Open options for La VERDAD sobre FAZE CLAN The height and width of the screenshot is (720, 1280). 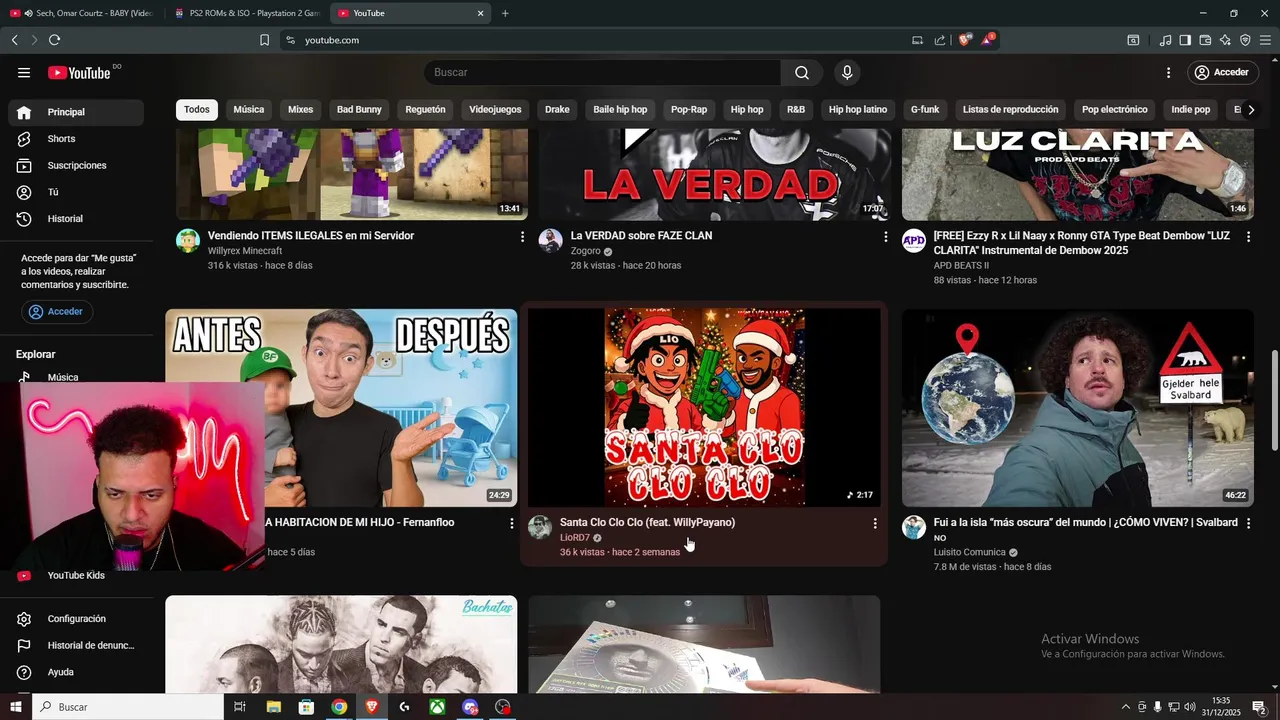(x=885, y=237)
